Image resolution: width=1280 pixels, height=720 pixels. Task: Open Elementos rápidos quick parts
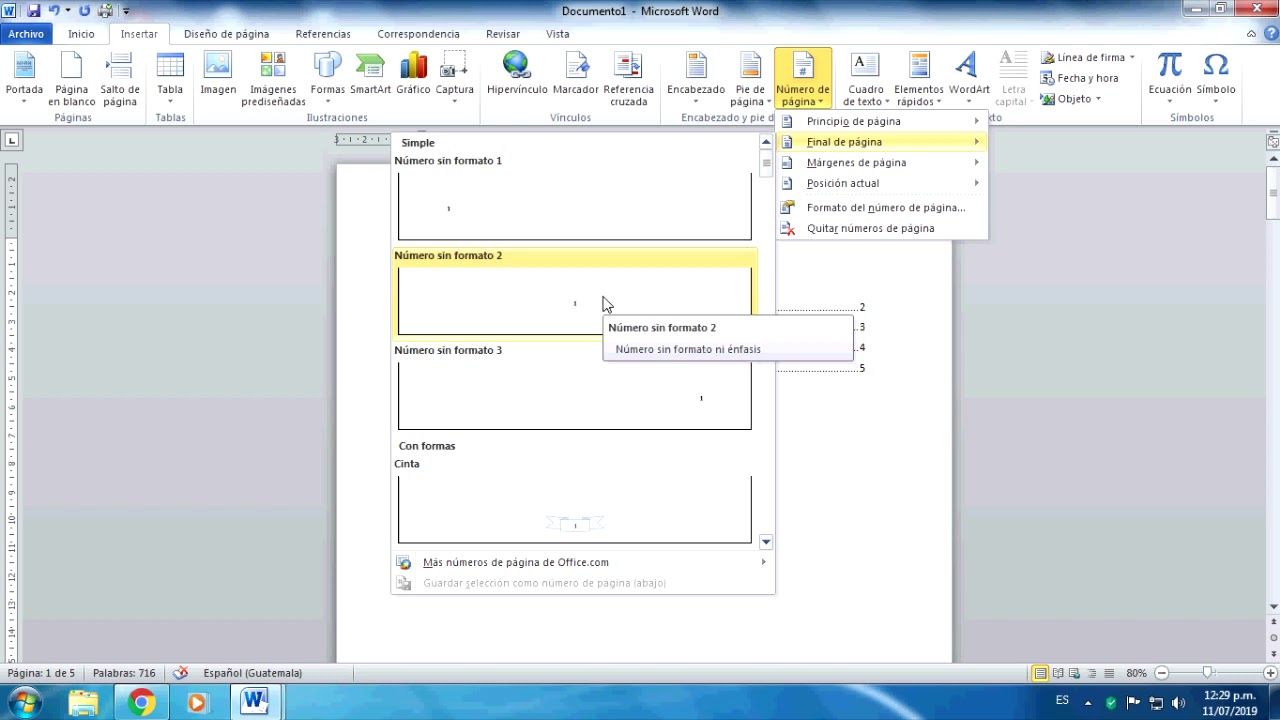(919, 79)
